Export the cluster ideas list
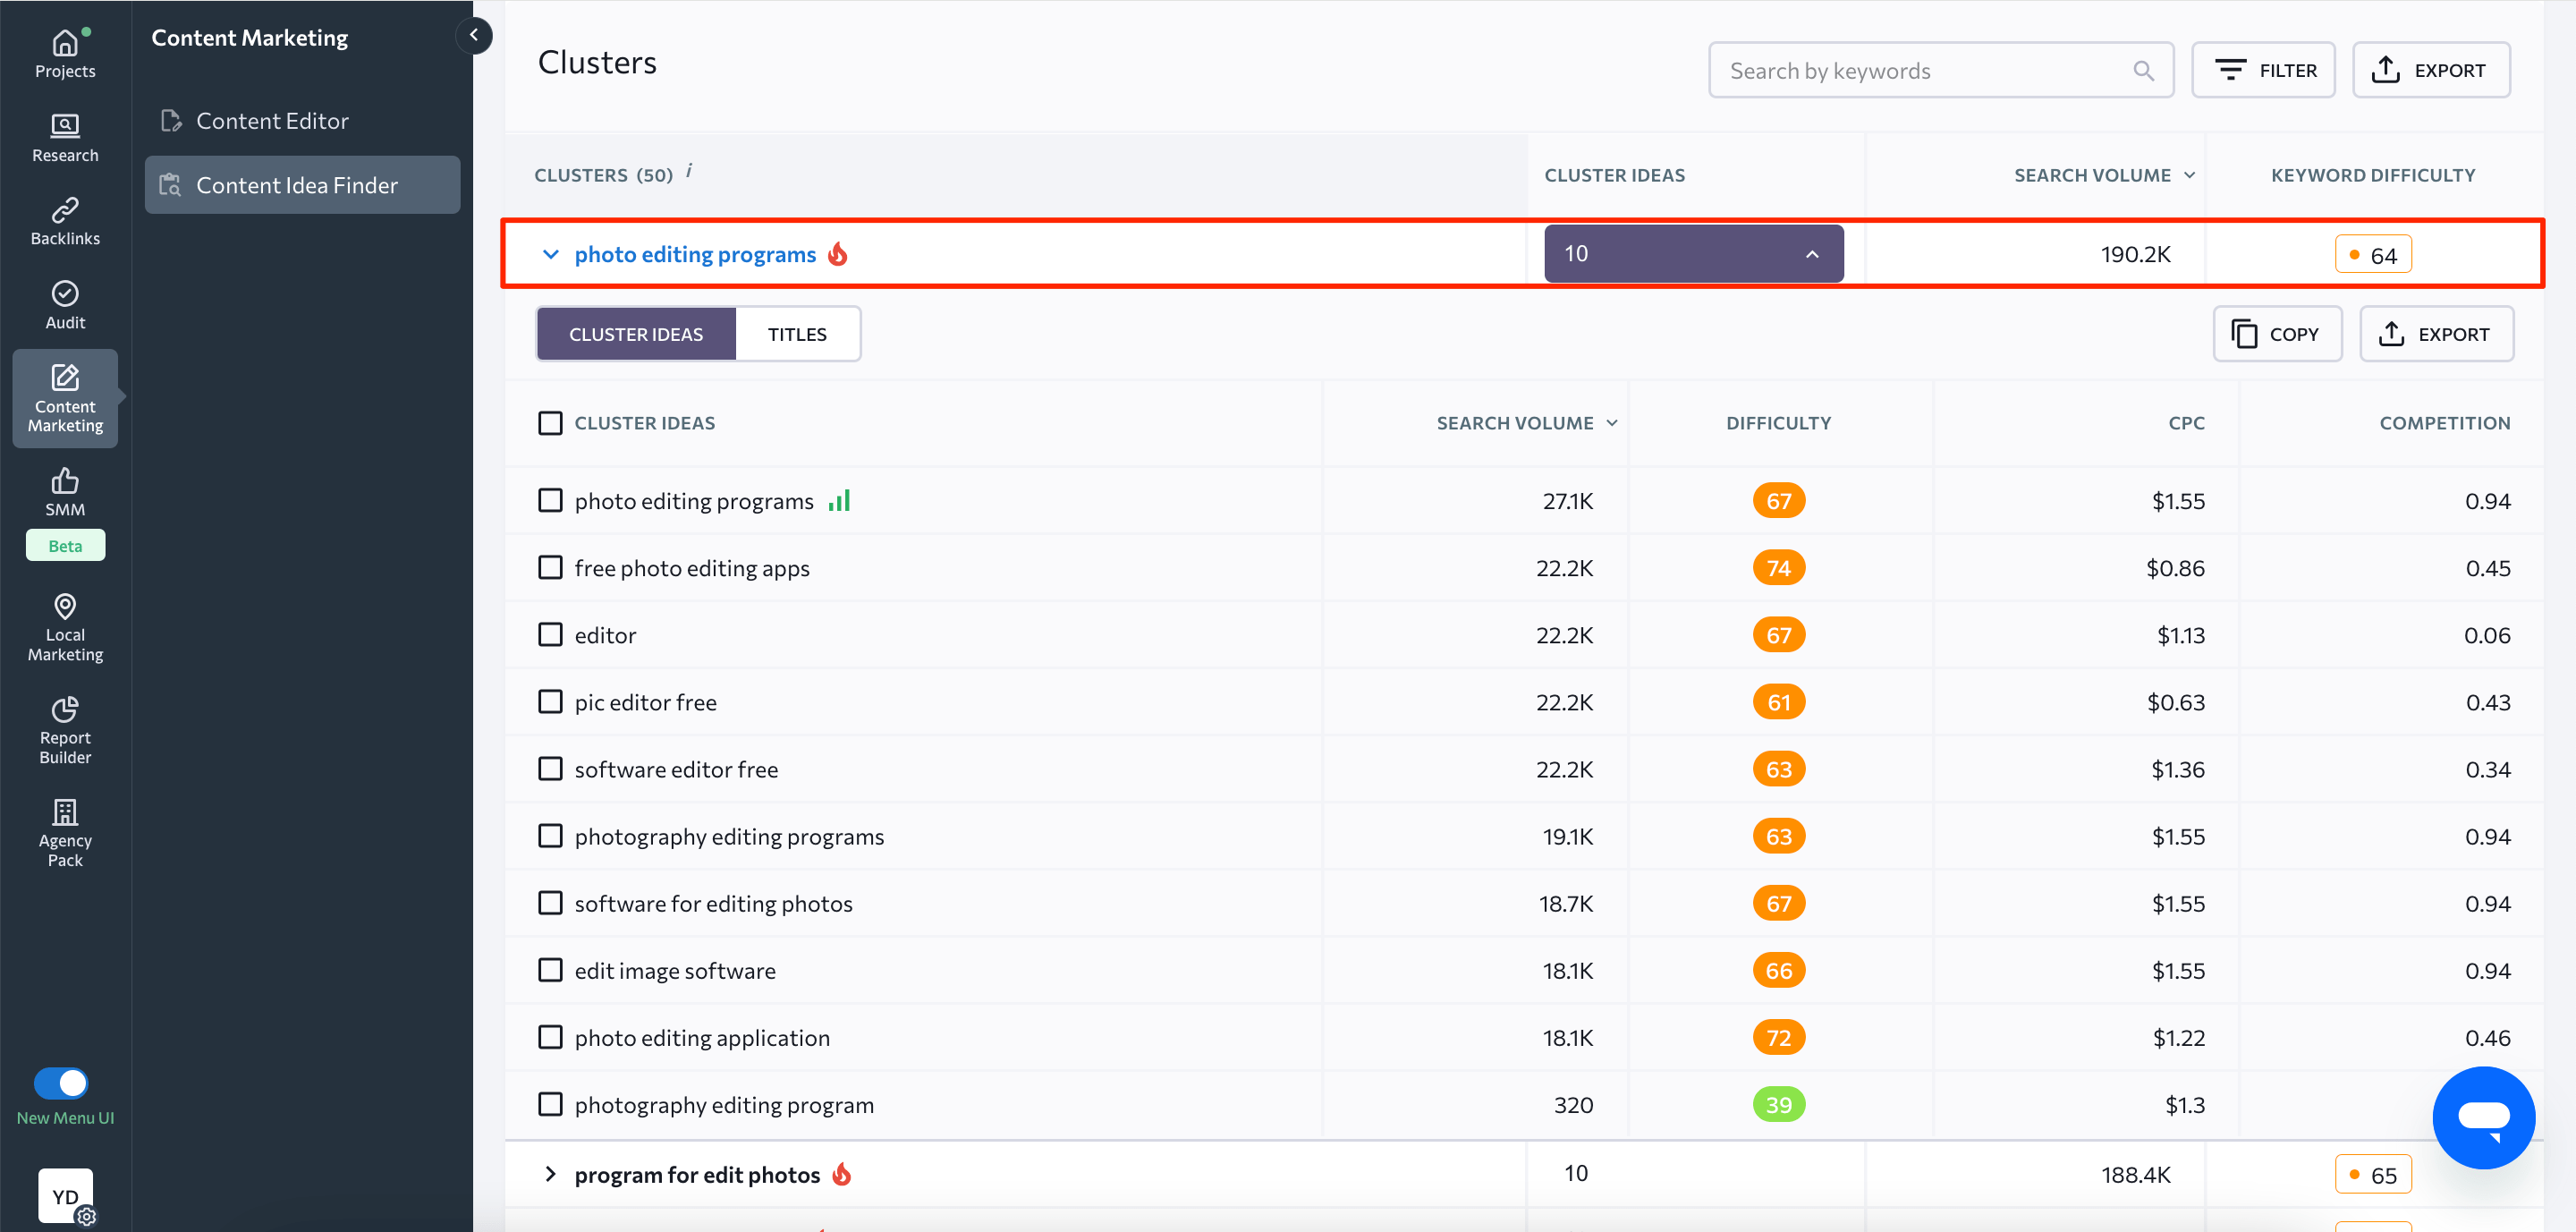 click(2437, 333)
